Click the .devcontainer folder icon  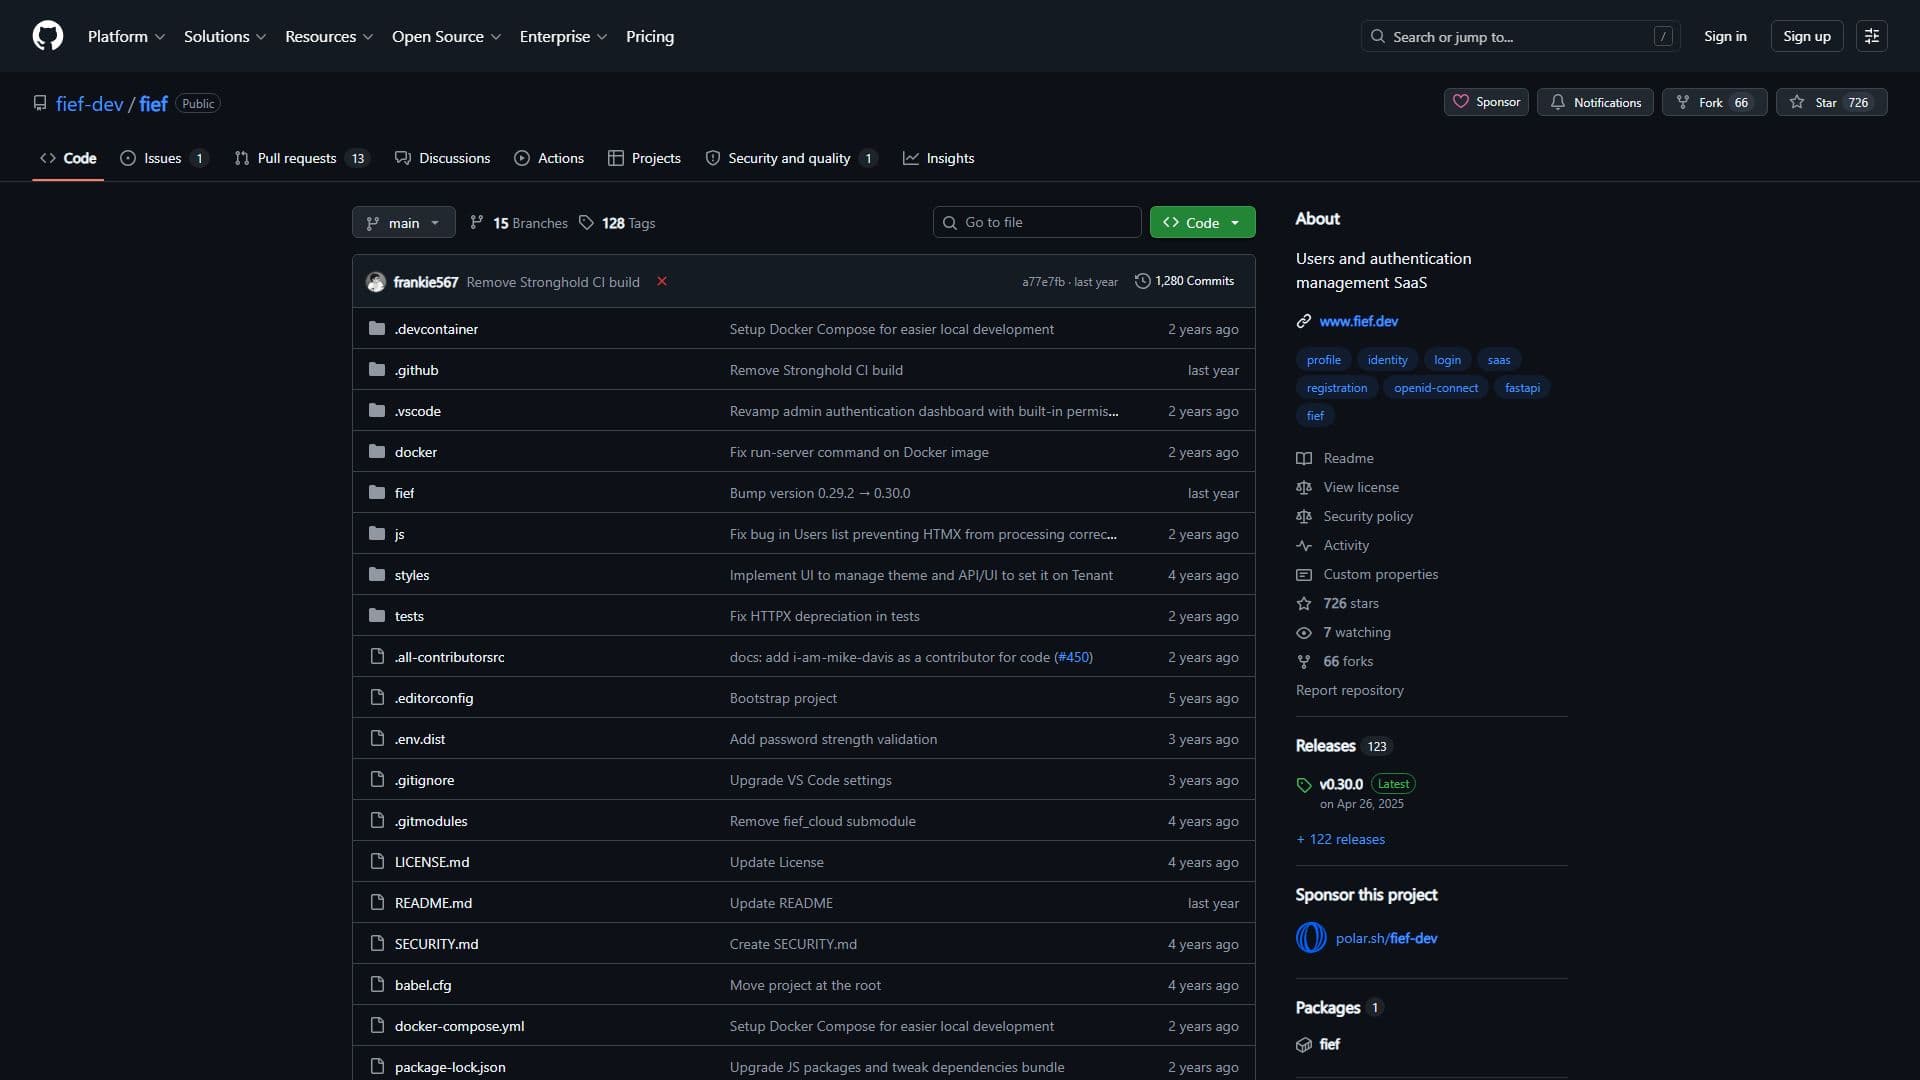pyautogui.click(x=377, y=329)
